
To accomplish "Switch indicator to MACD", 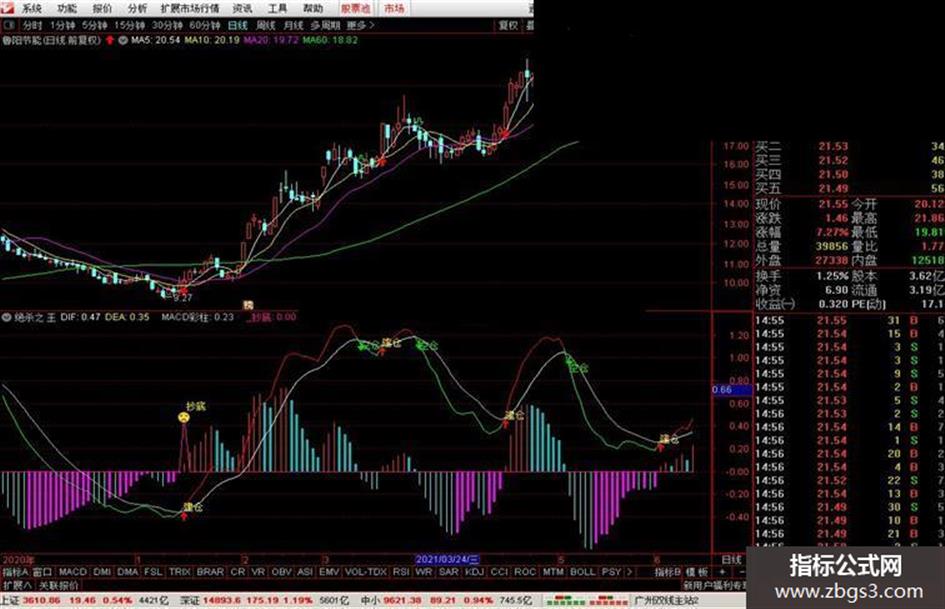I will click(73, 572).
